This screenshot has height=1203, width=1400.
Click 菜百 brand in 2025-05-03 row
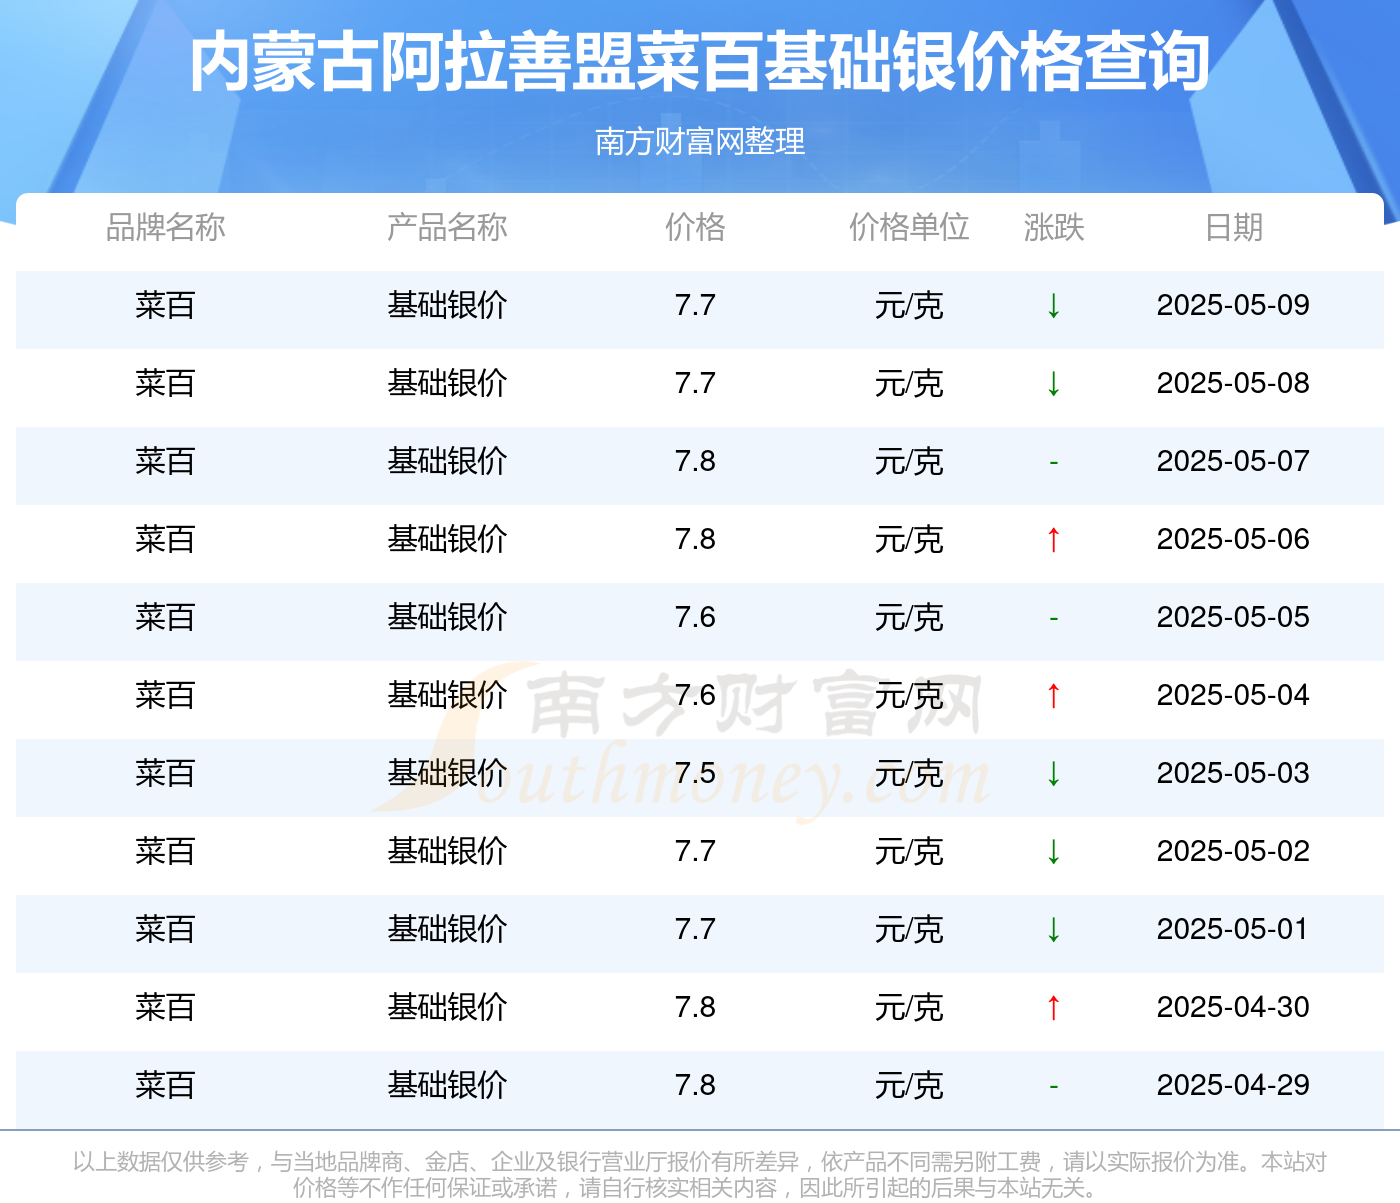pyautogui.click(x=165, y=773)
